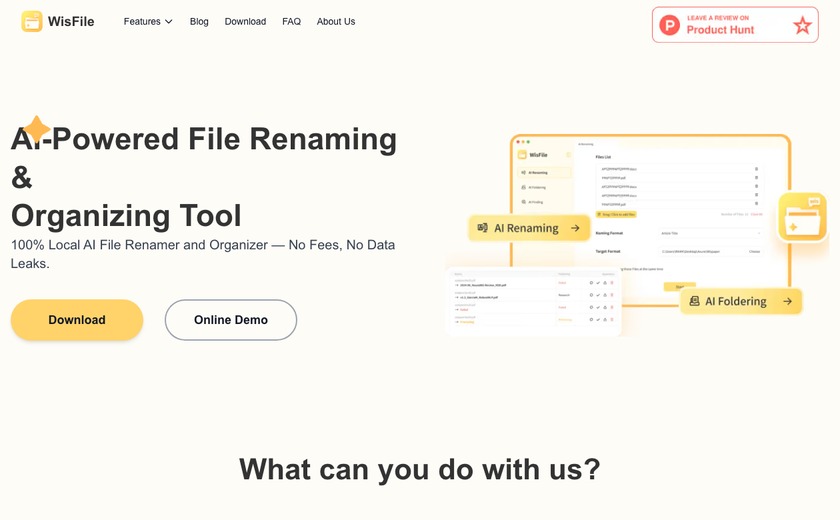Screen dimensions: 840x520
Task: Click "What can you do with us?" heading
Action: (x=419, y=470)
